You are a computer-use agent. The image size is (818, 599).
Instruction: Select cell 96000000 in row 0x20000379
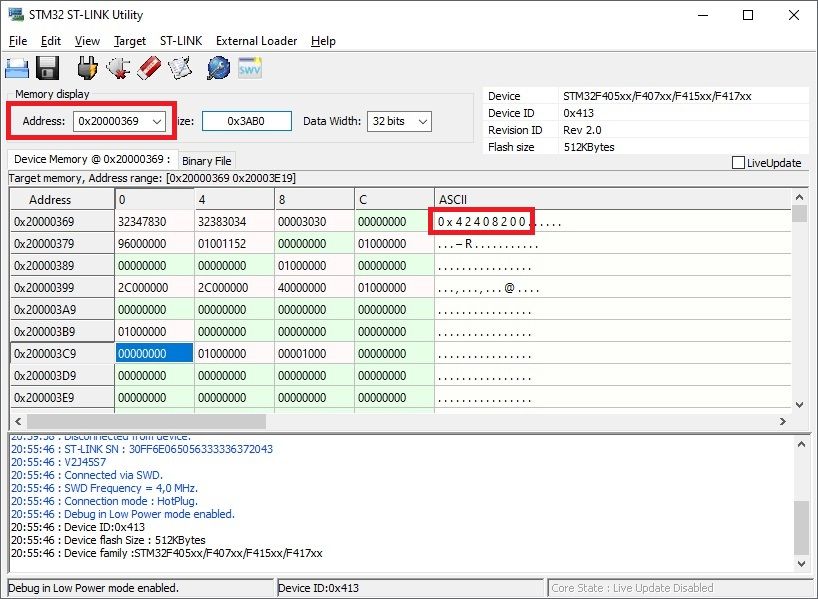click(154, 243)
